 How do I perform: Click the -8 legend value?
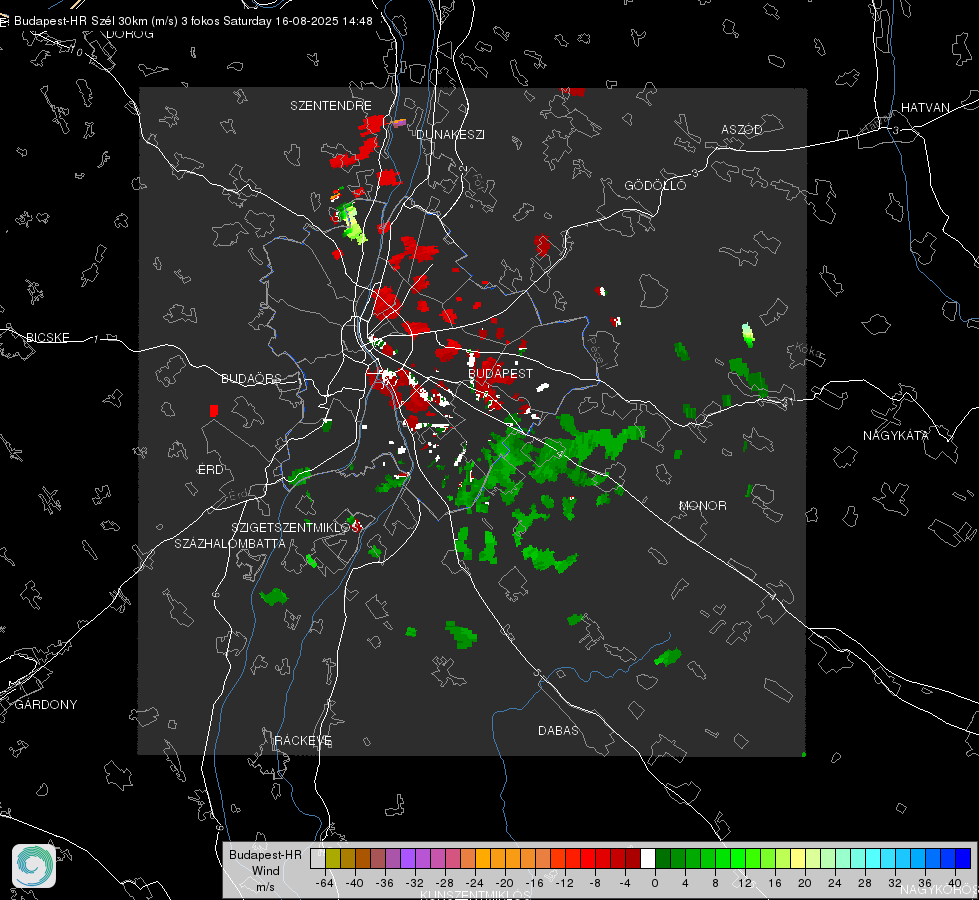coord(594,883)
